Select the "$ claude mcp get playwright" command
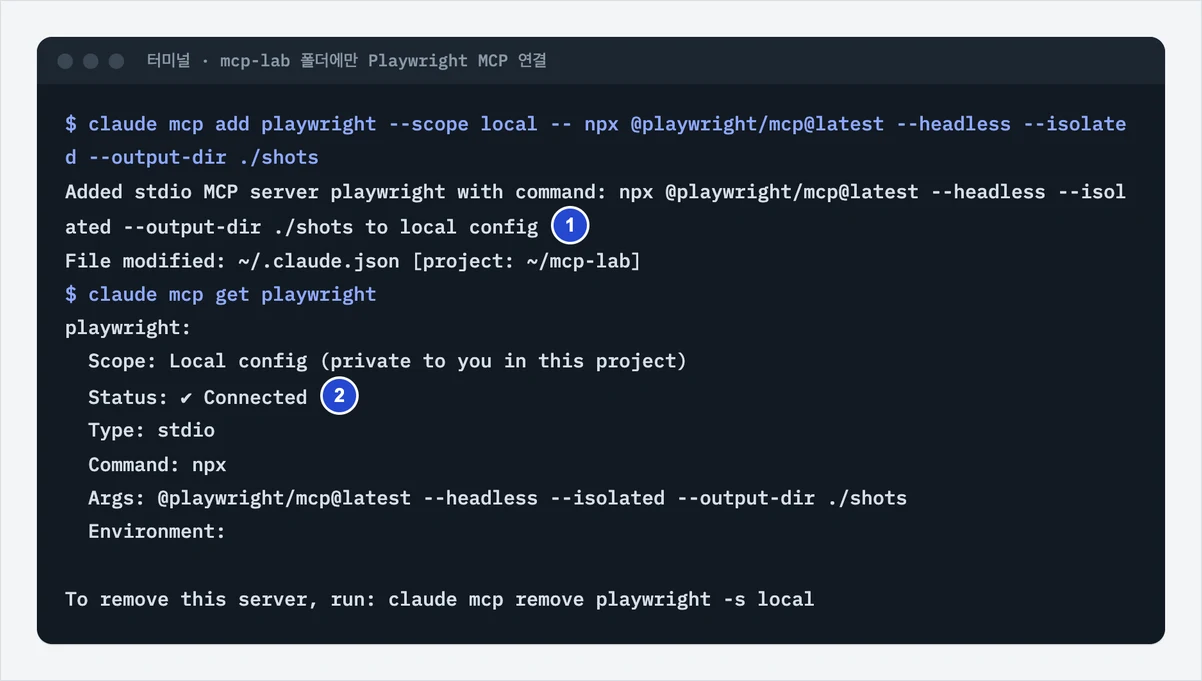The width and height of the screenshot is (1202, 681). click(221, 294)
